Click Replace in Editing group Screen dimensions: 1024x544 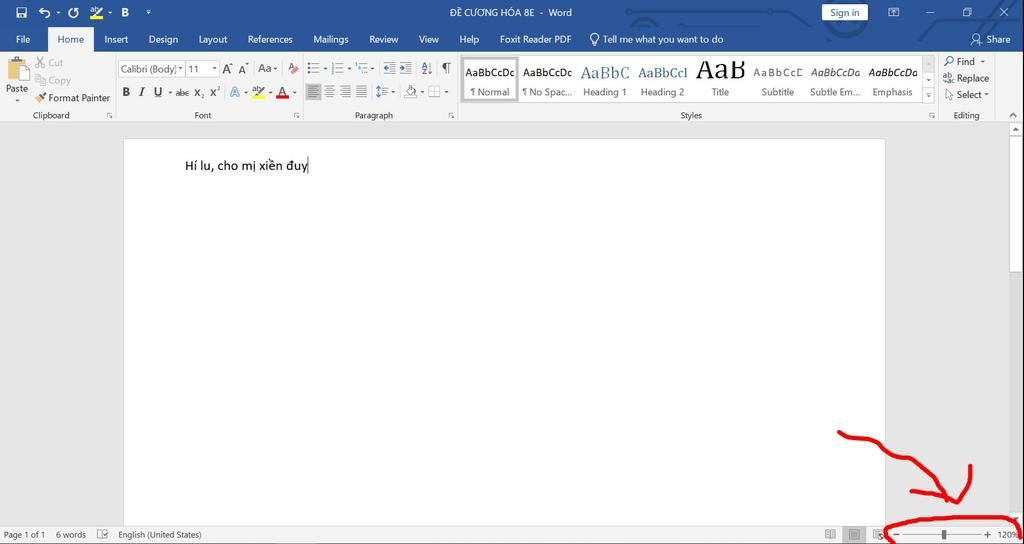pos(966,78)
